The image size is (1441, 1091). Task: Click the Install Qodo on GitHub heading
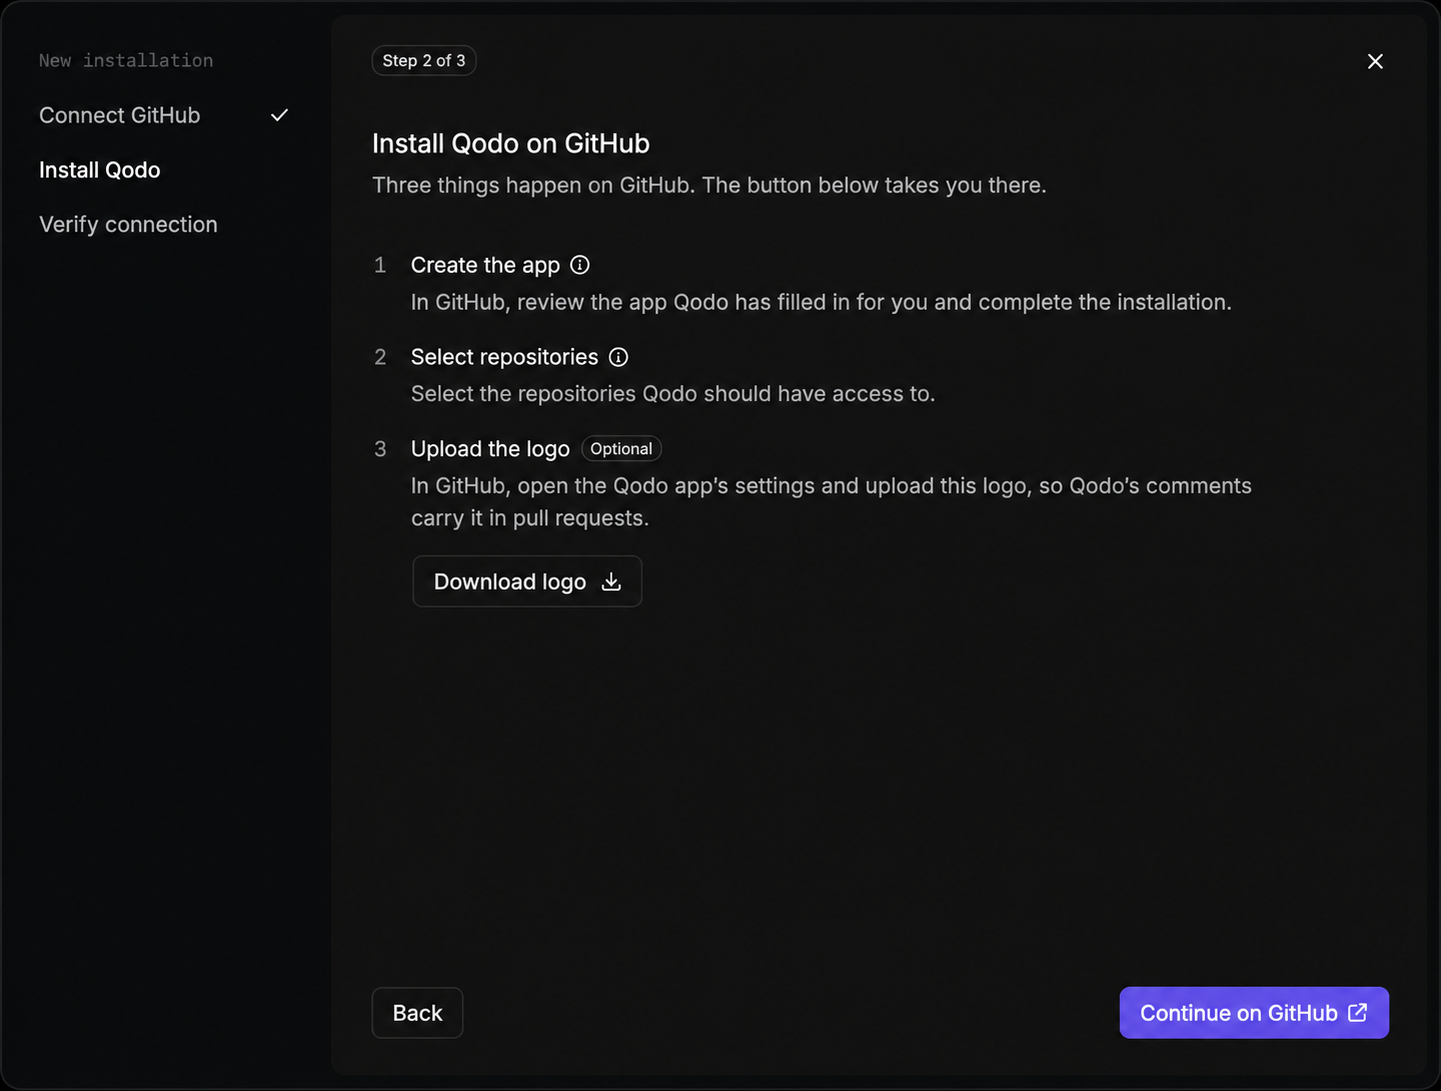pos(511,144)
